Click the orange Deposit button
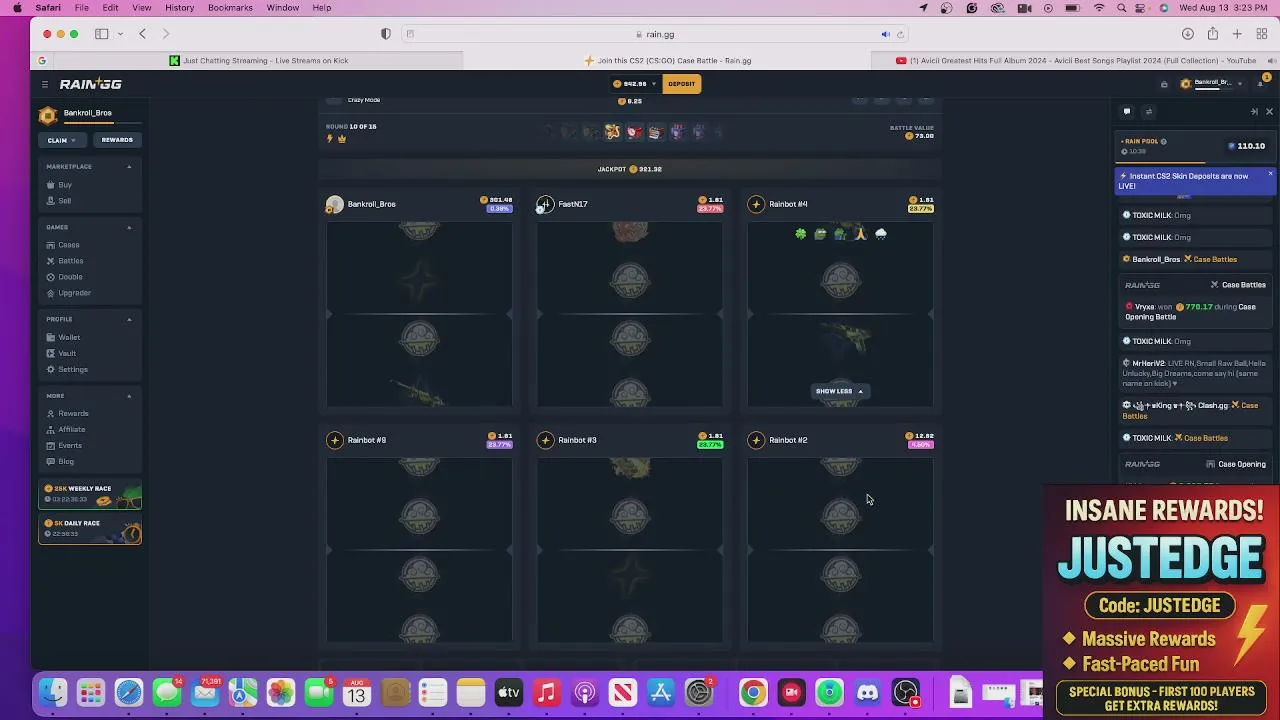Image resolution: width=1280 pixels, height=720 pixels. (682, 84)
